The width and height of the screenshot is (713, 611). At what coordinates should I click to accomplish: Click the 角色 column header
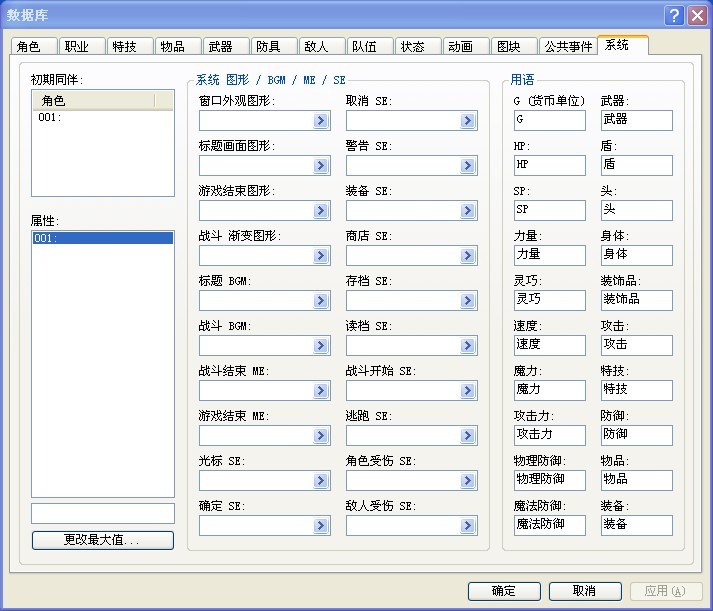(94, 100)
